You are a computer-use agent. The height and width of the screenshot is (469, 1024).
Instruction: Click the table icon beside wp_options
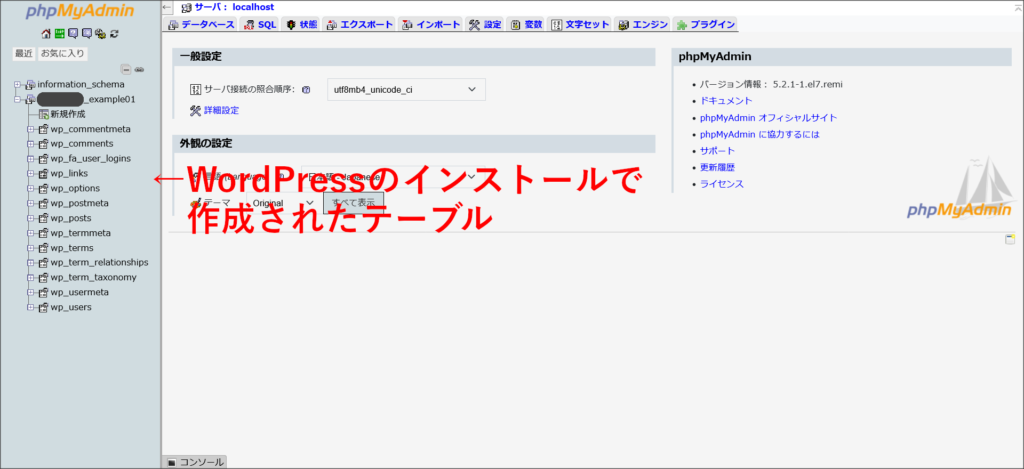click(x=44, y=189)
